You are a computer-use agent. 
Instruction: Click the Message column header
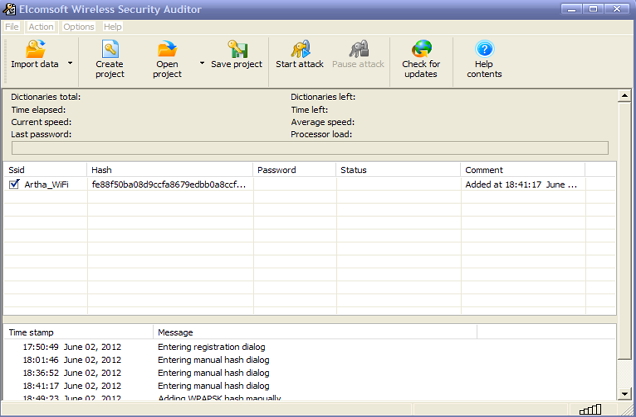click(x=315, y=333)
